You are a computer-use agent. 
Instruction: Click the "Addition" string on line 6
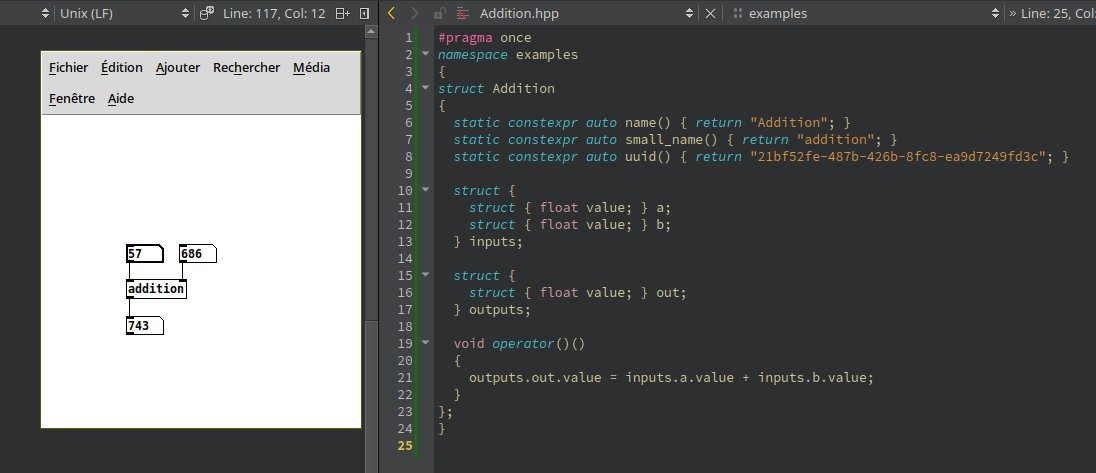[x=788, y=122]
